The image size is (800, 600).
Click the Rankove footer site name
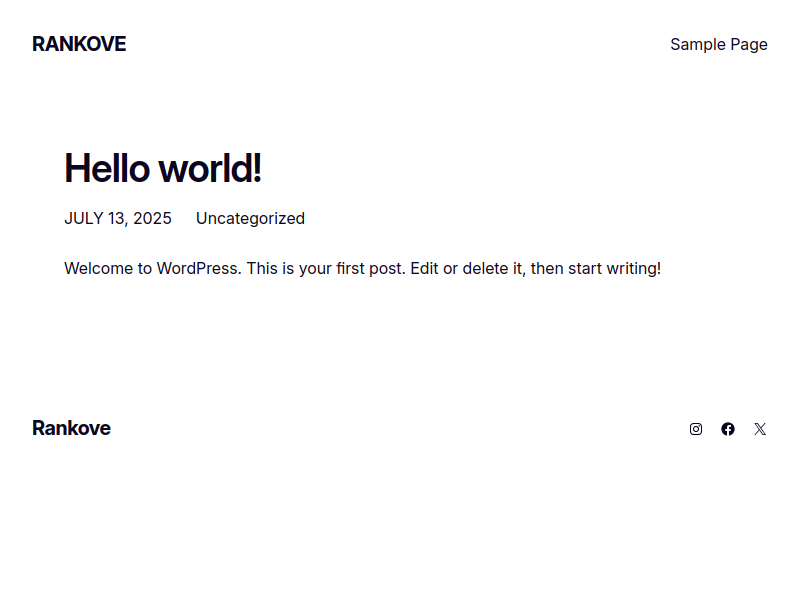(x=71, y=428)
